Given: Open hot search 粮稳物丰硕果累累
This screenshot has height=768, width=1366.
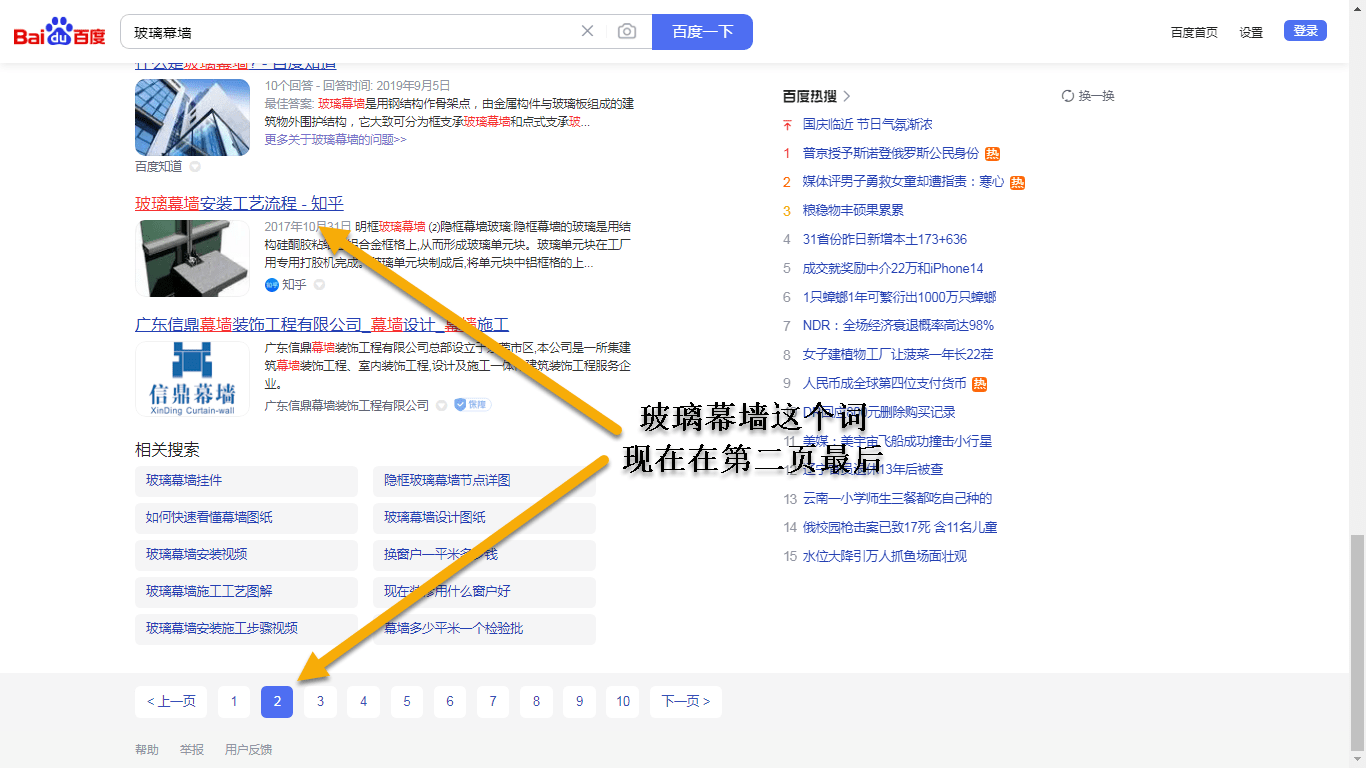Looking at the screenshot, I should [x=853, y=211].
